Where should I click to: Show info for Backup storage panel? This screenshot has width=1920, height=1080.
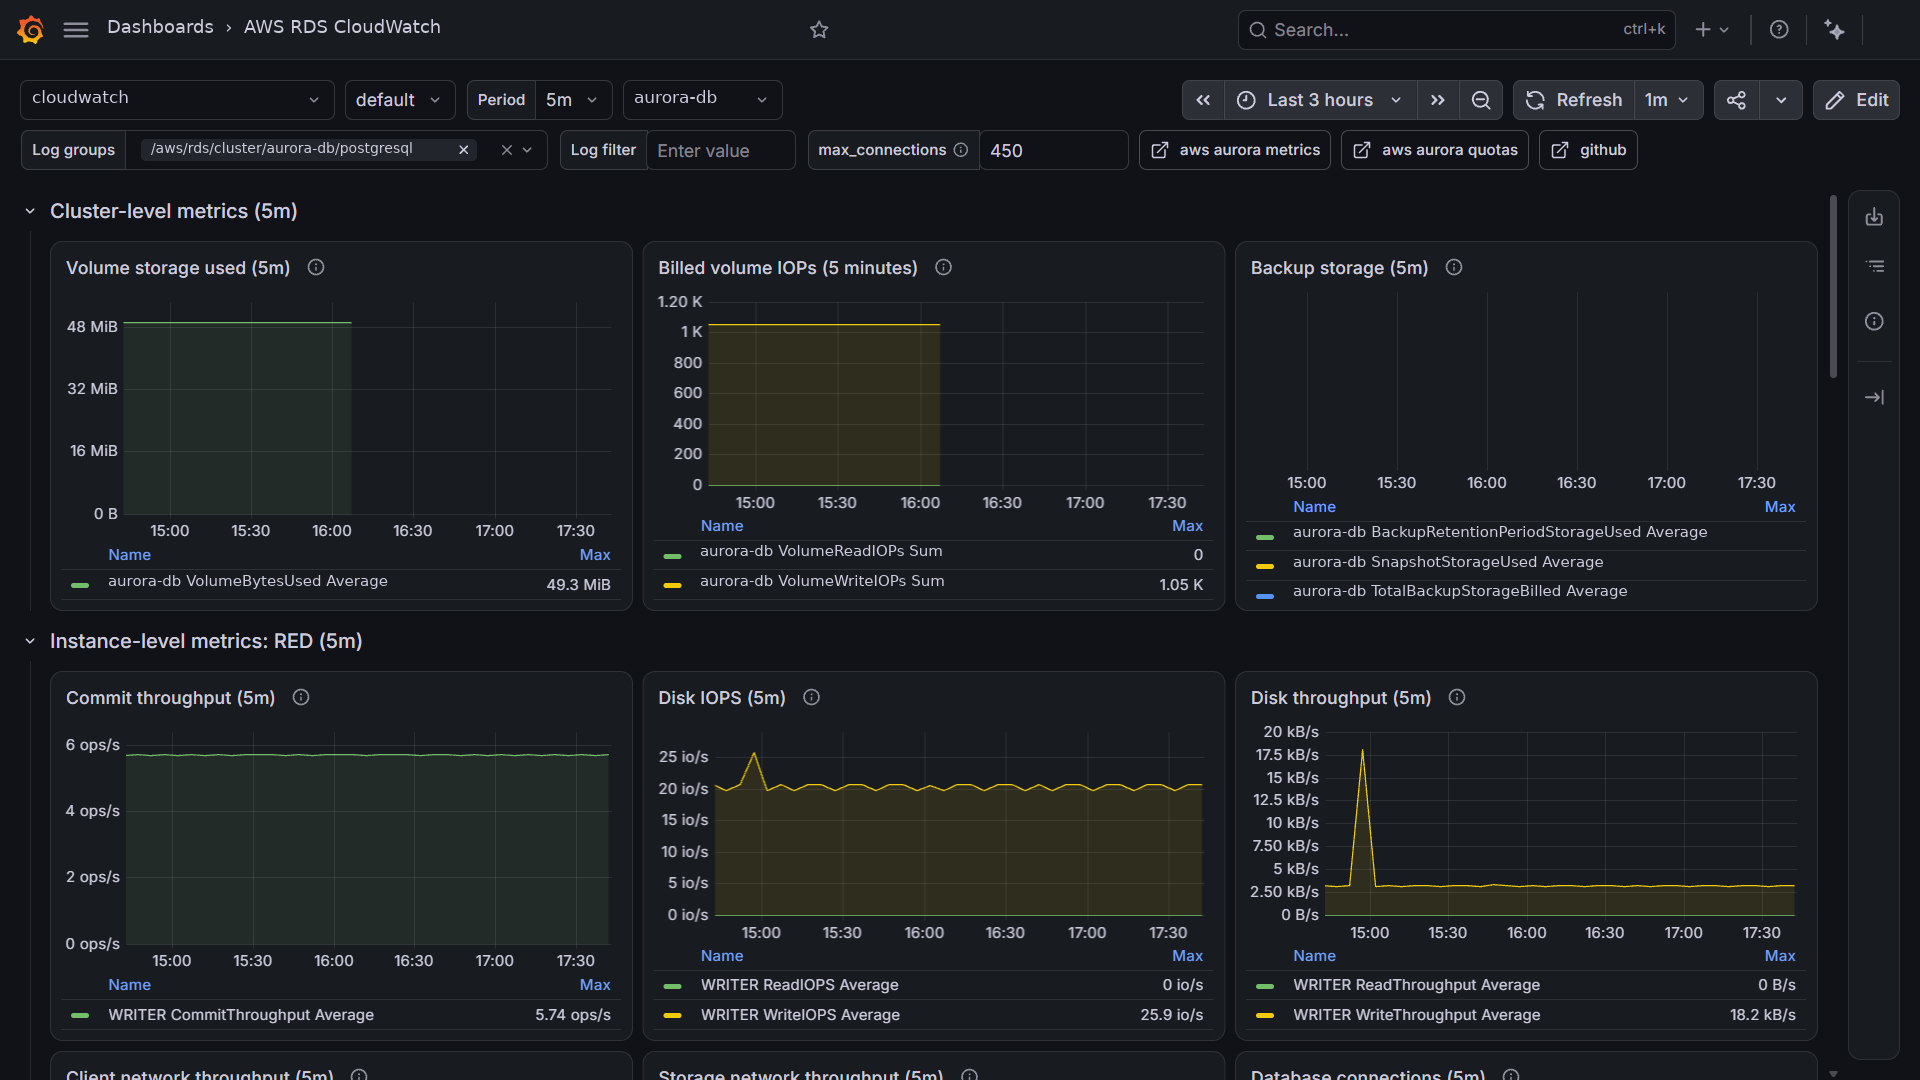point(1454,267)
